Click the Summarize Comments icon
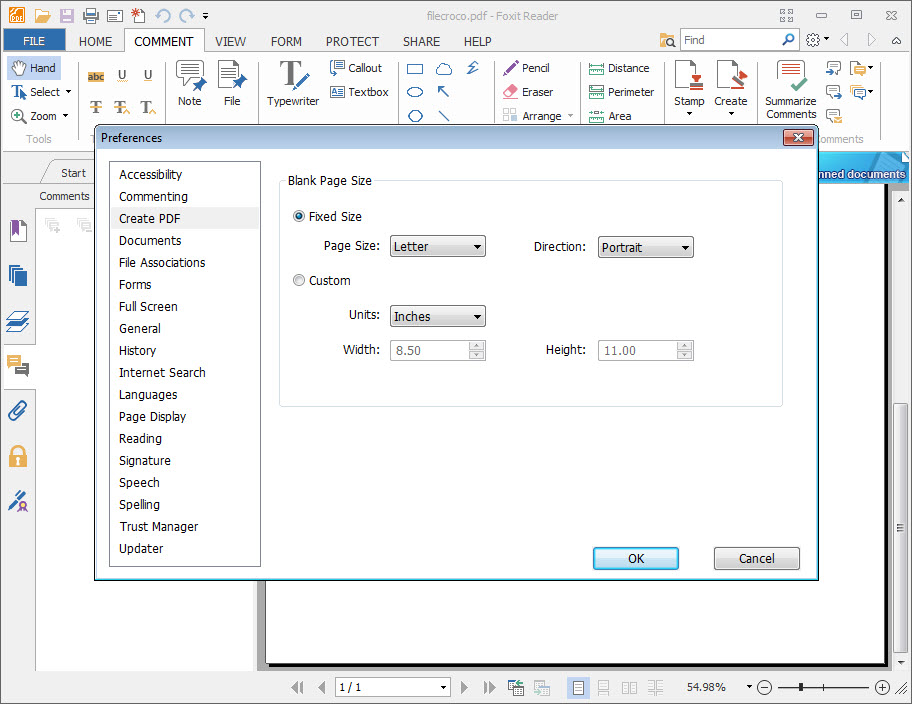The image size is (912, 704). point(791,88)
